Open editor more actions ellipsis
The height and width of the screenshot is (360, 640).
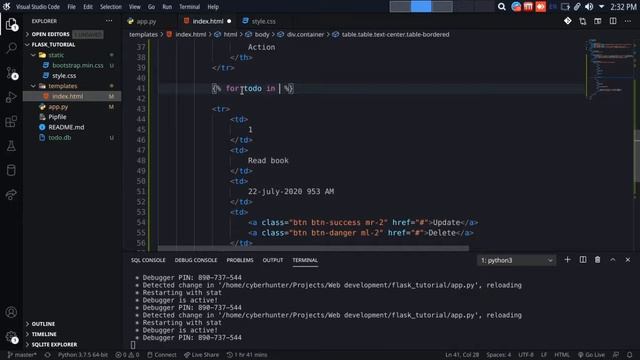[x=628, y=21]
